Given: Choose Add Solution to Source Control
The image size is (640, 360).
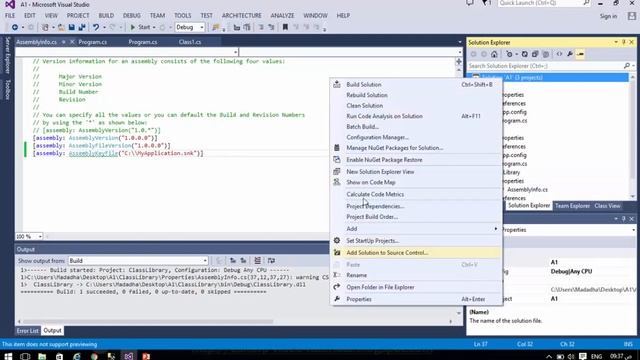Looking at the screenshot, I should (416, 253).
